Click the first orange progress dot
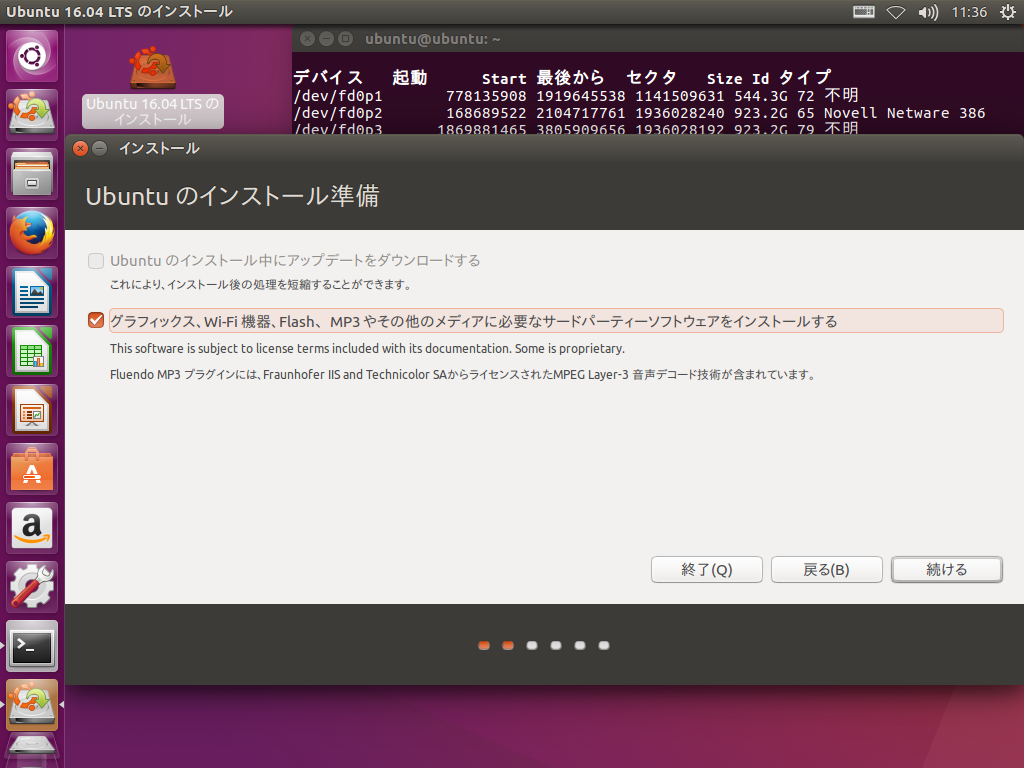Viewport: 1024px width, 768px height. 484,645
